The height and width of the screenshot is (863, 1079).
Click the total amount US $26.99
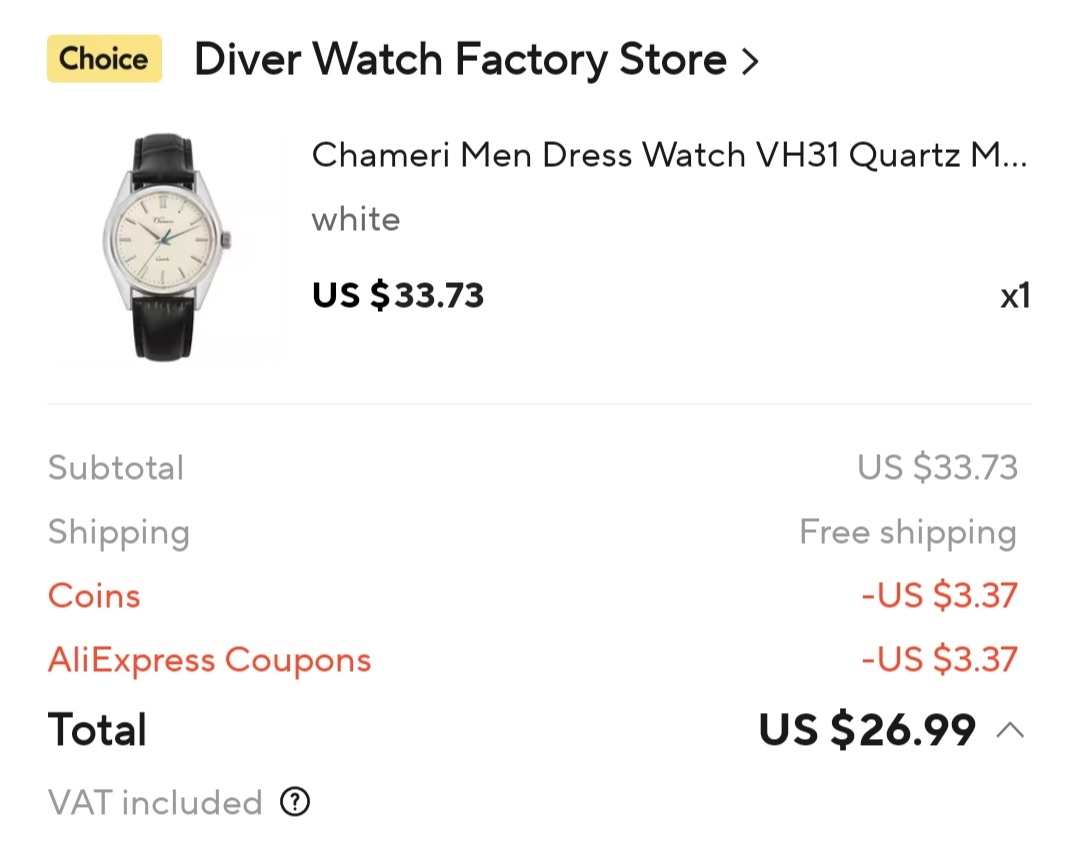867,730
